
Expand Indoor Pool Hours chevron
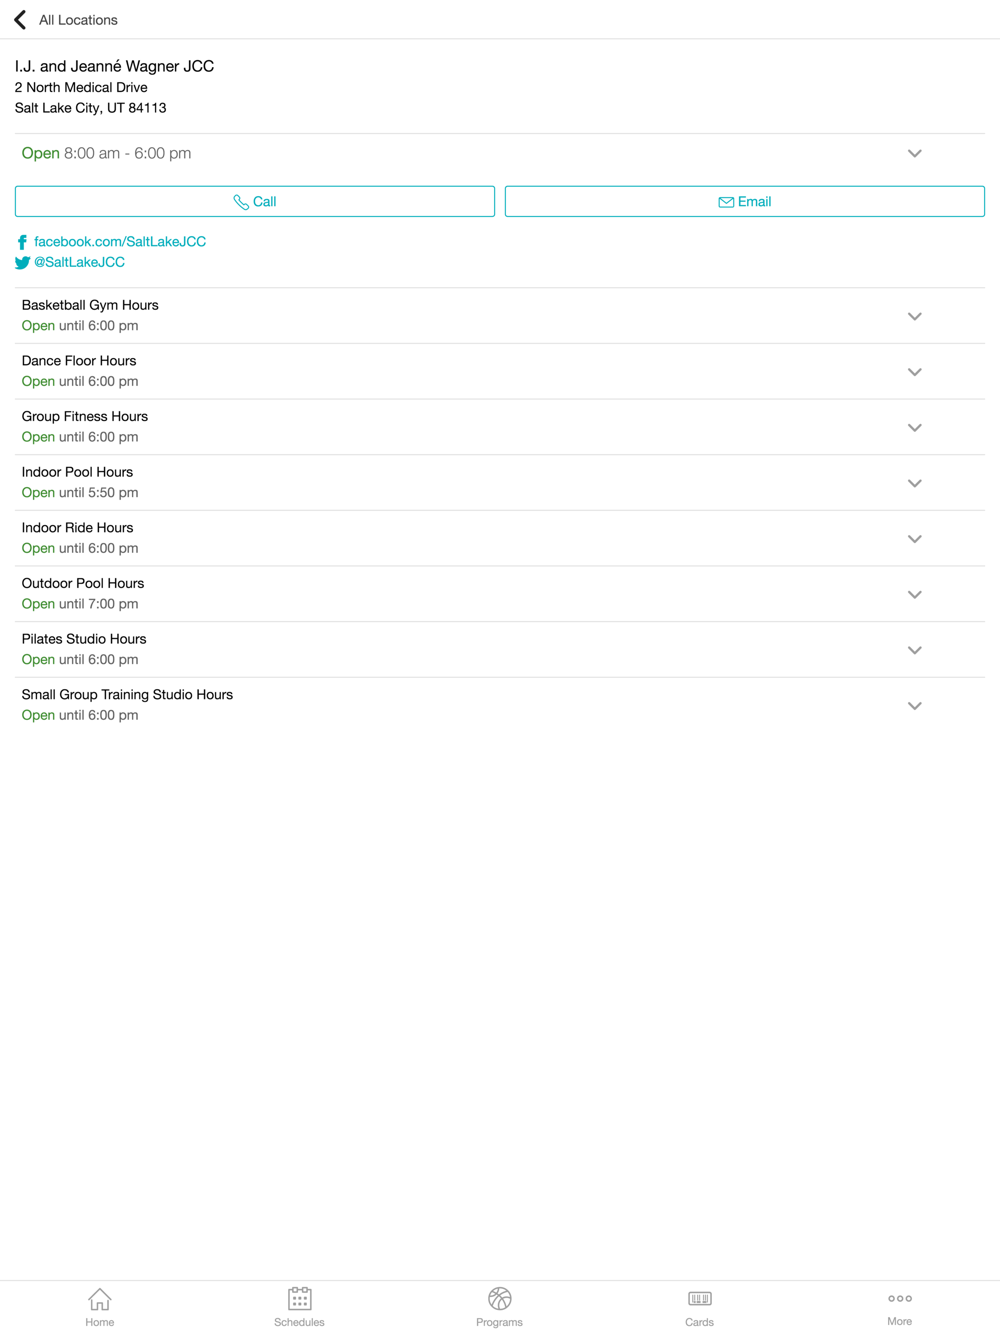click(x=914, y=483)
